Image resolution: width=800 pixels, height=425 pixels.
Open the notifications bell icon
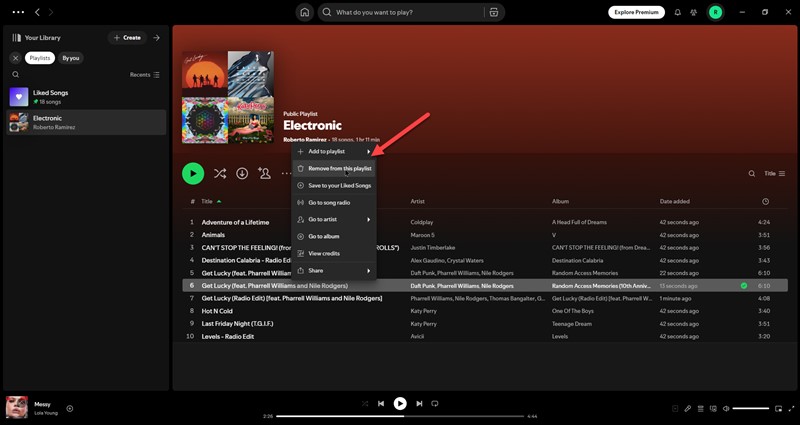tap(678, 12)
